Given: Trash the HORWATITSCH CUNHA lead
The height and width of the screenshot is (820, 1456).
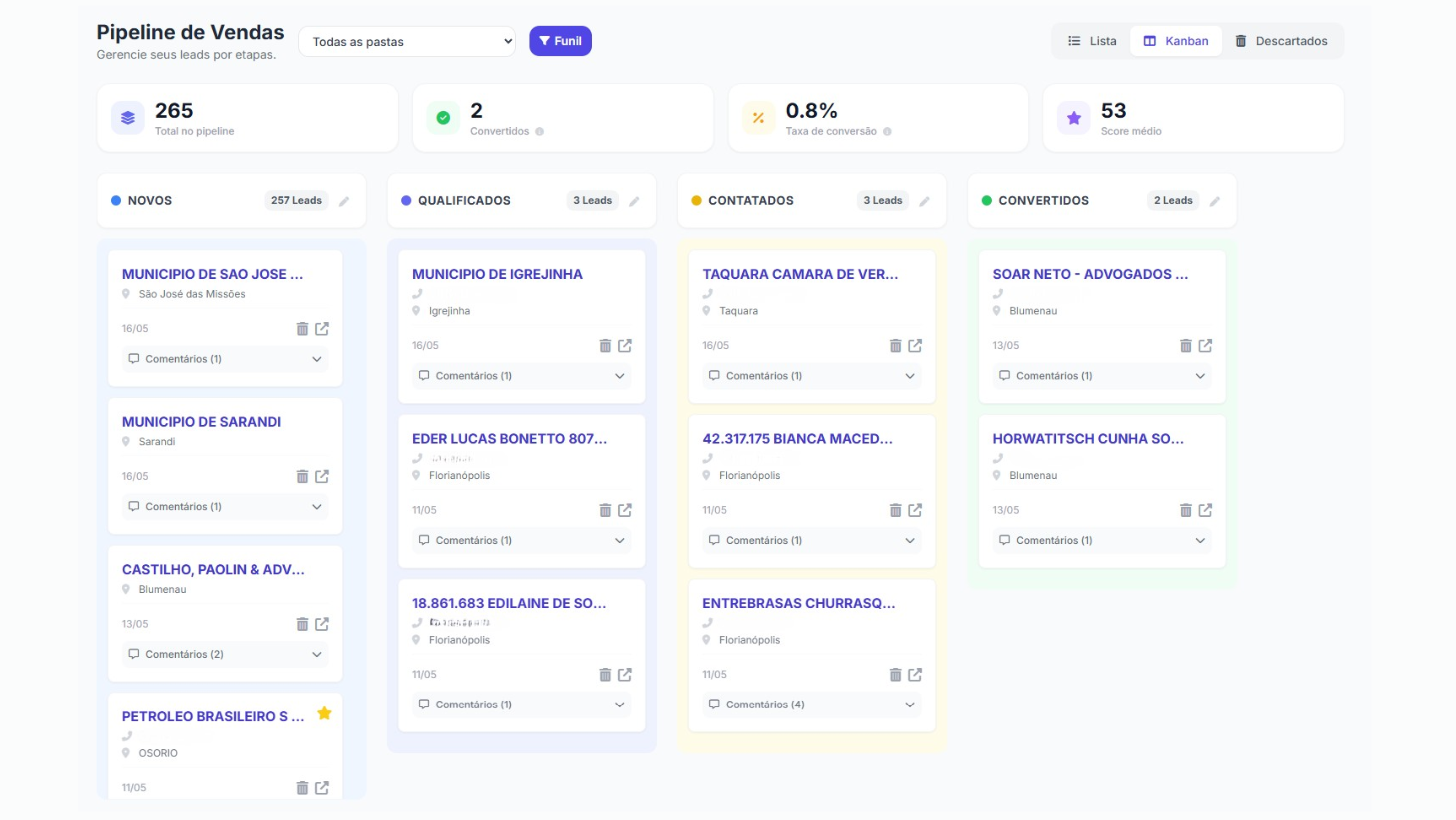Looking at the screenshot, I should [1186, 510].
